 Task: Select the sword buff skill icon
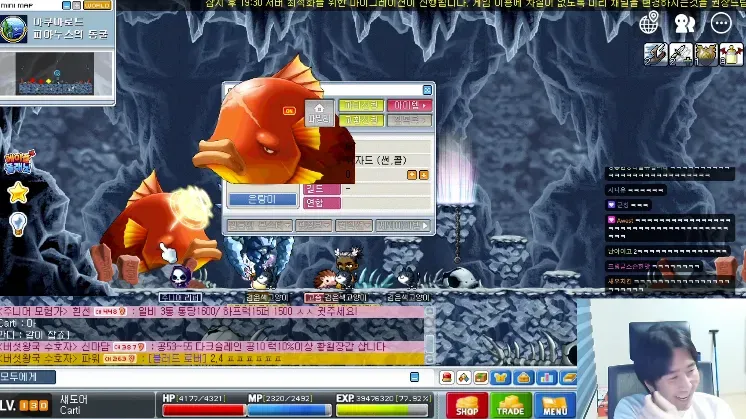tap(681, 54)
